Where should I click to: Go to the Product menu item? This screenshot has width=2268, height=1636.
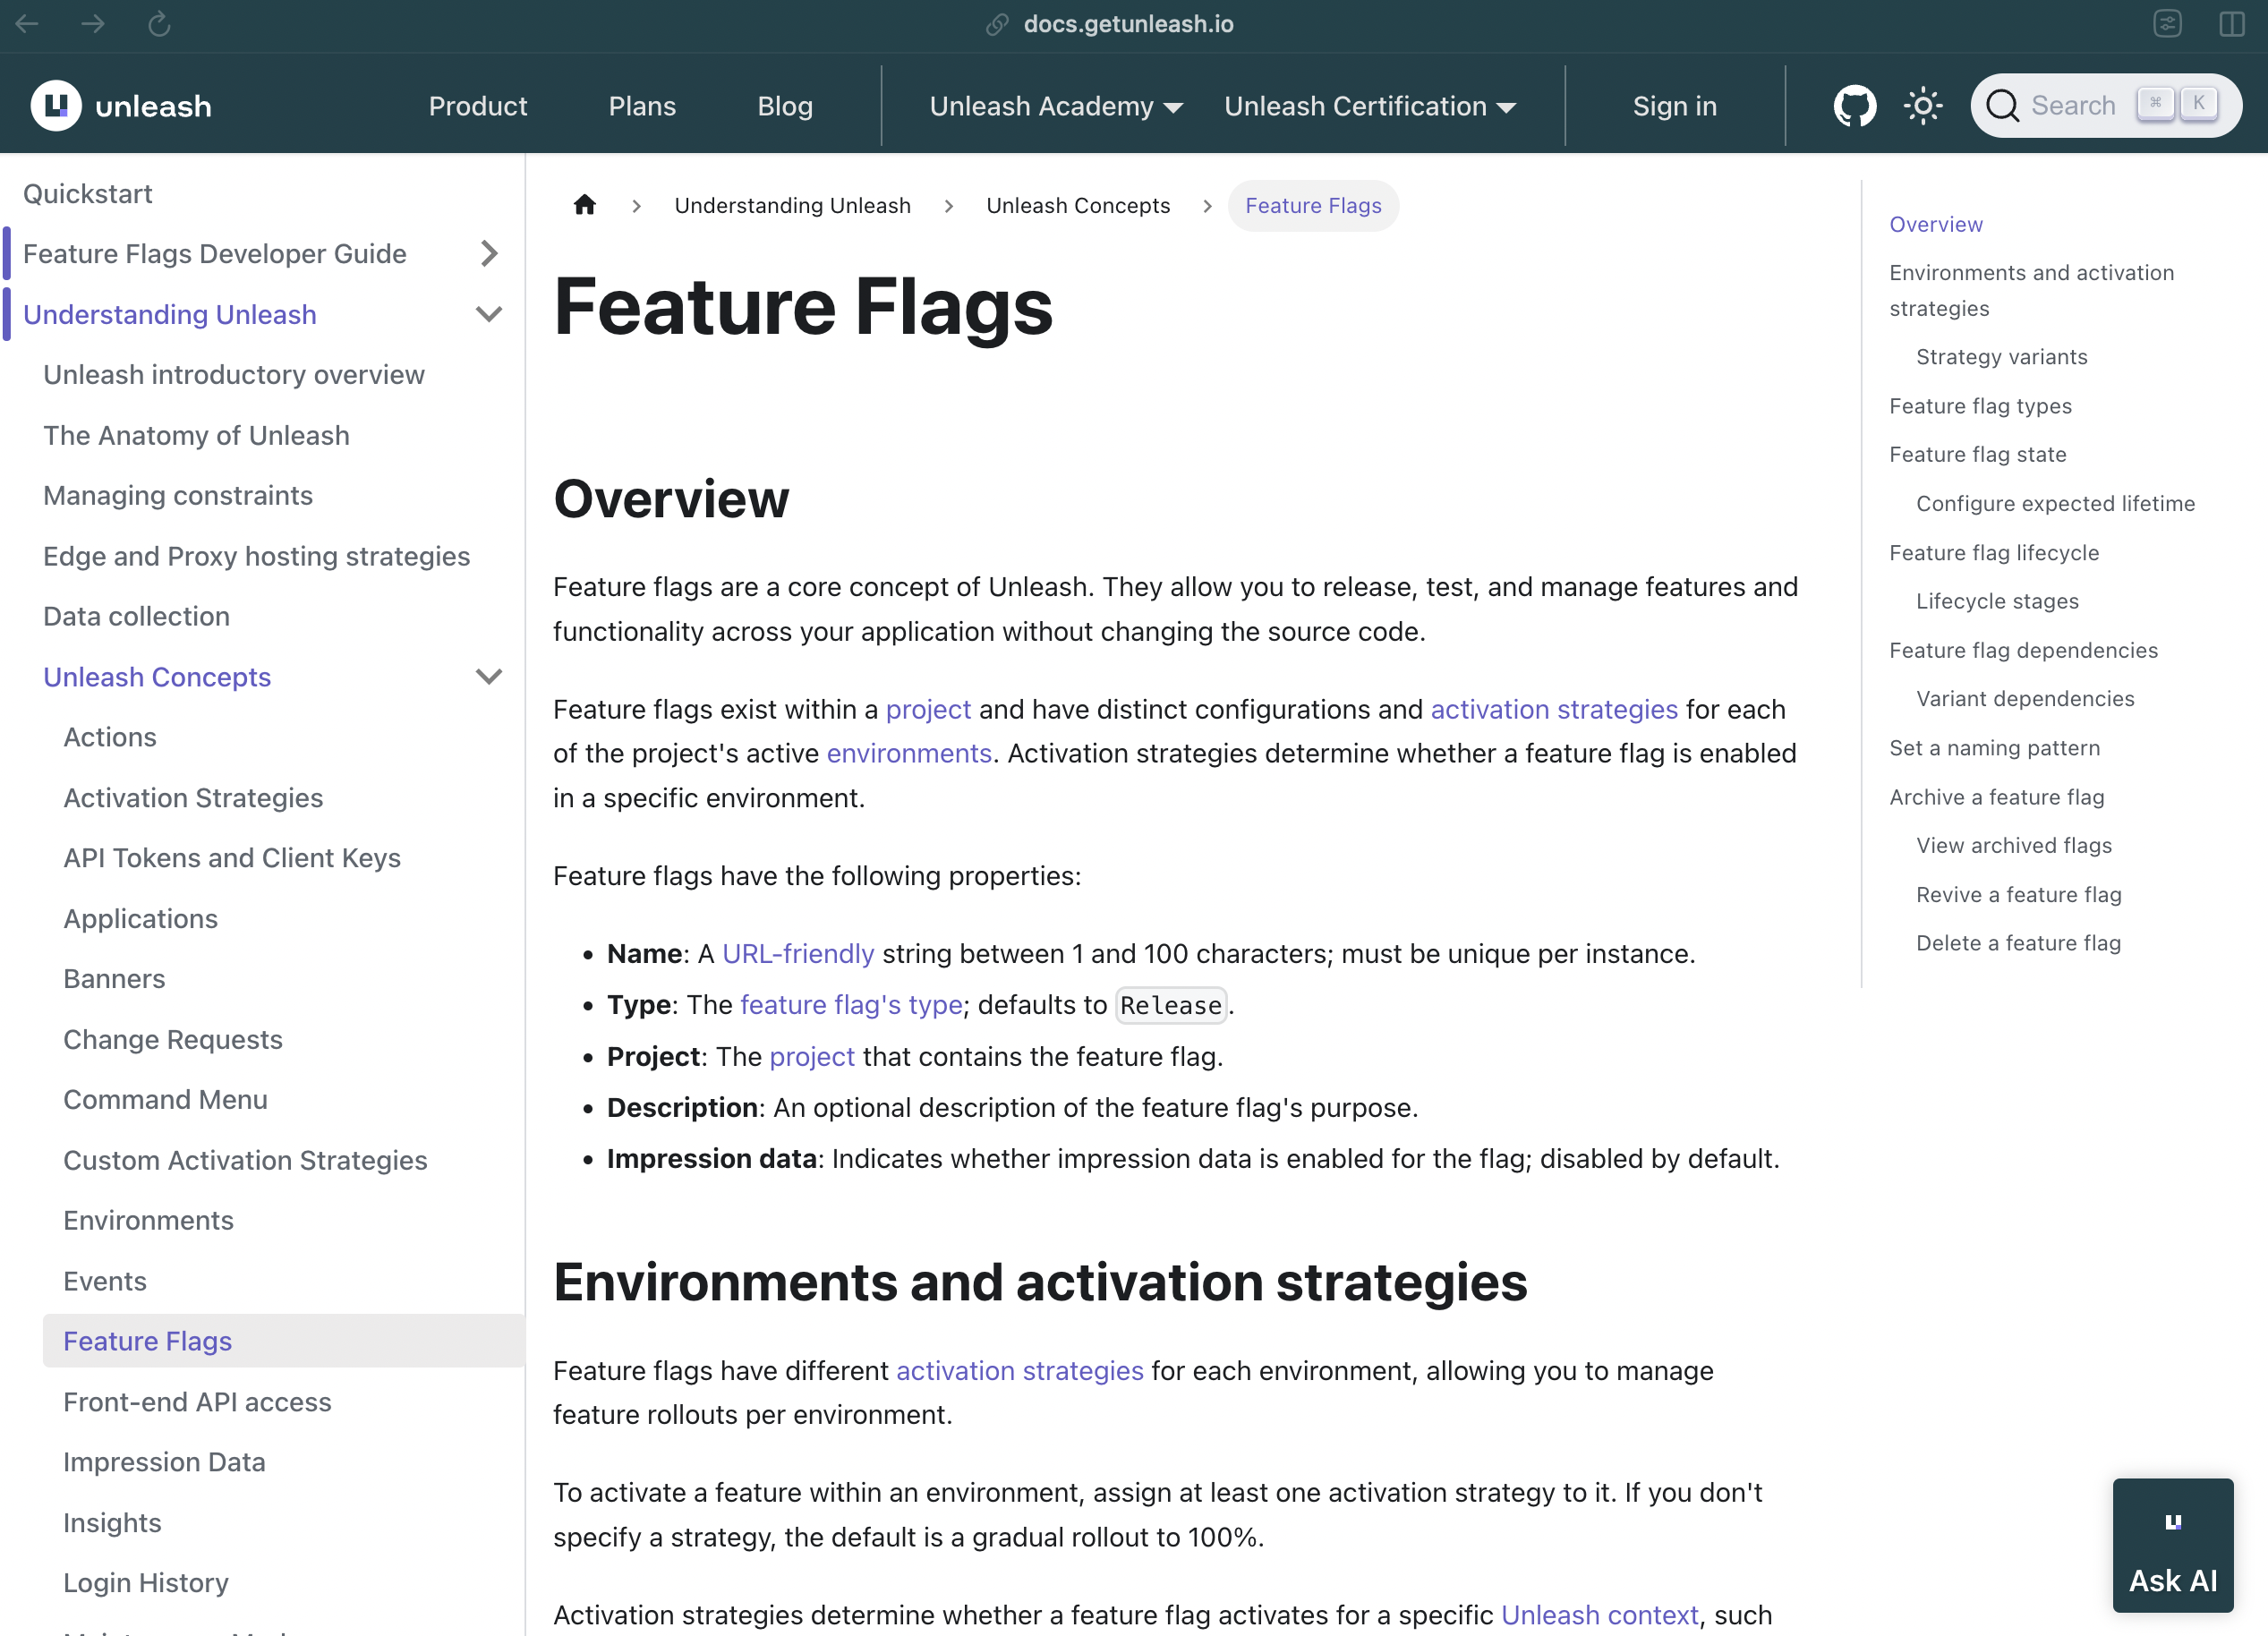[x=477, y=106]
